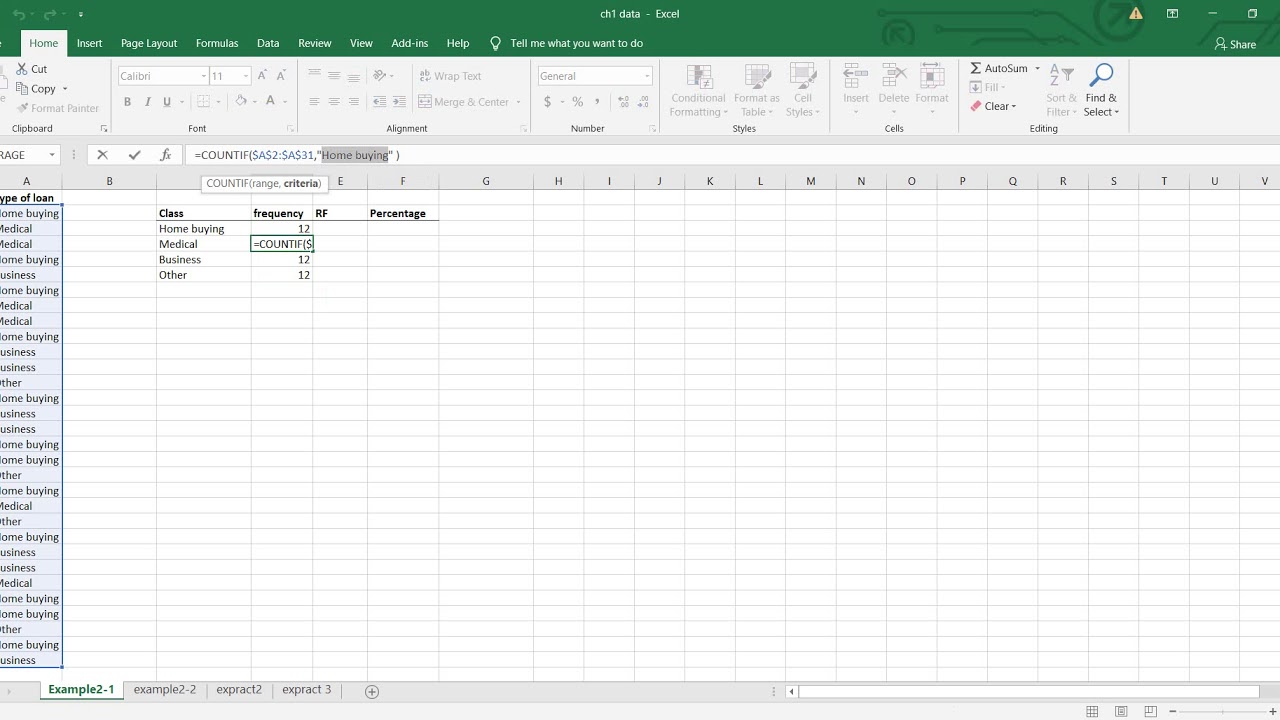
Task: Switch to example2-2 sheet tab
Action: point(165,690)
